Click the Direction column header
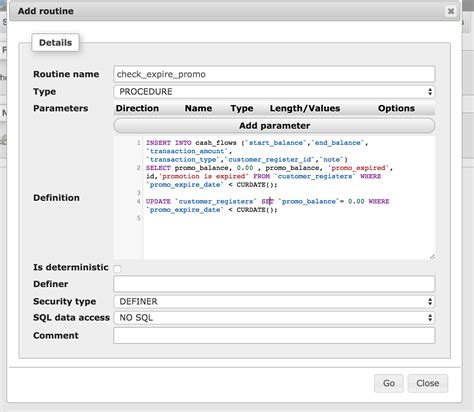474x412 pixels. 137,108
